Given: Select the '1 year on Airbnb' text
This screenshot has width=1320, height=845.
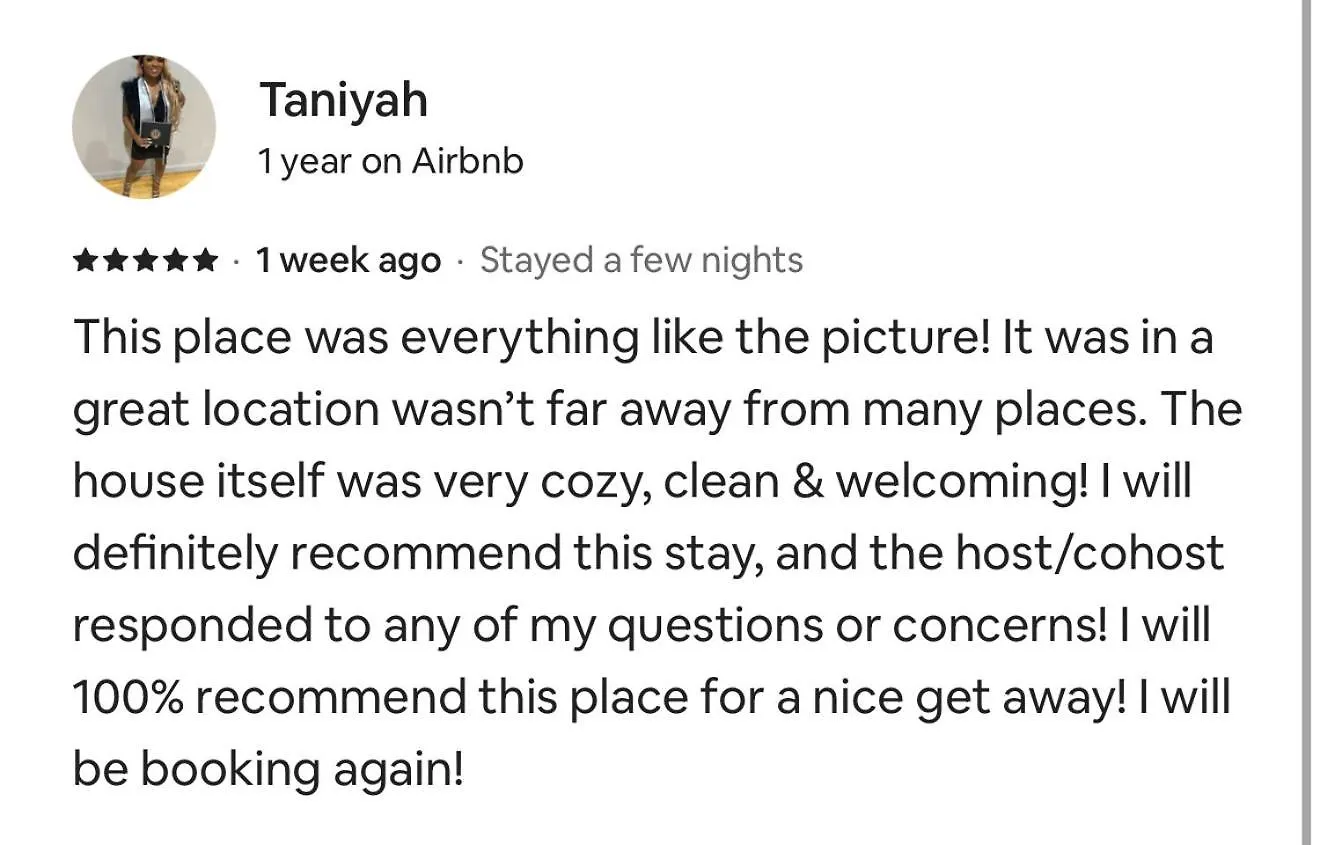Looking at the screenshot, I should [x=391, y=161].
